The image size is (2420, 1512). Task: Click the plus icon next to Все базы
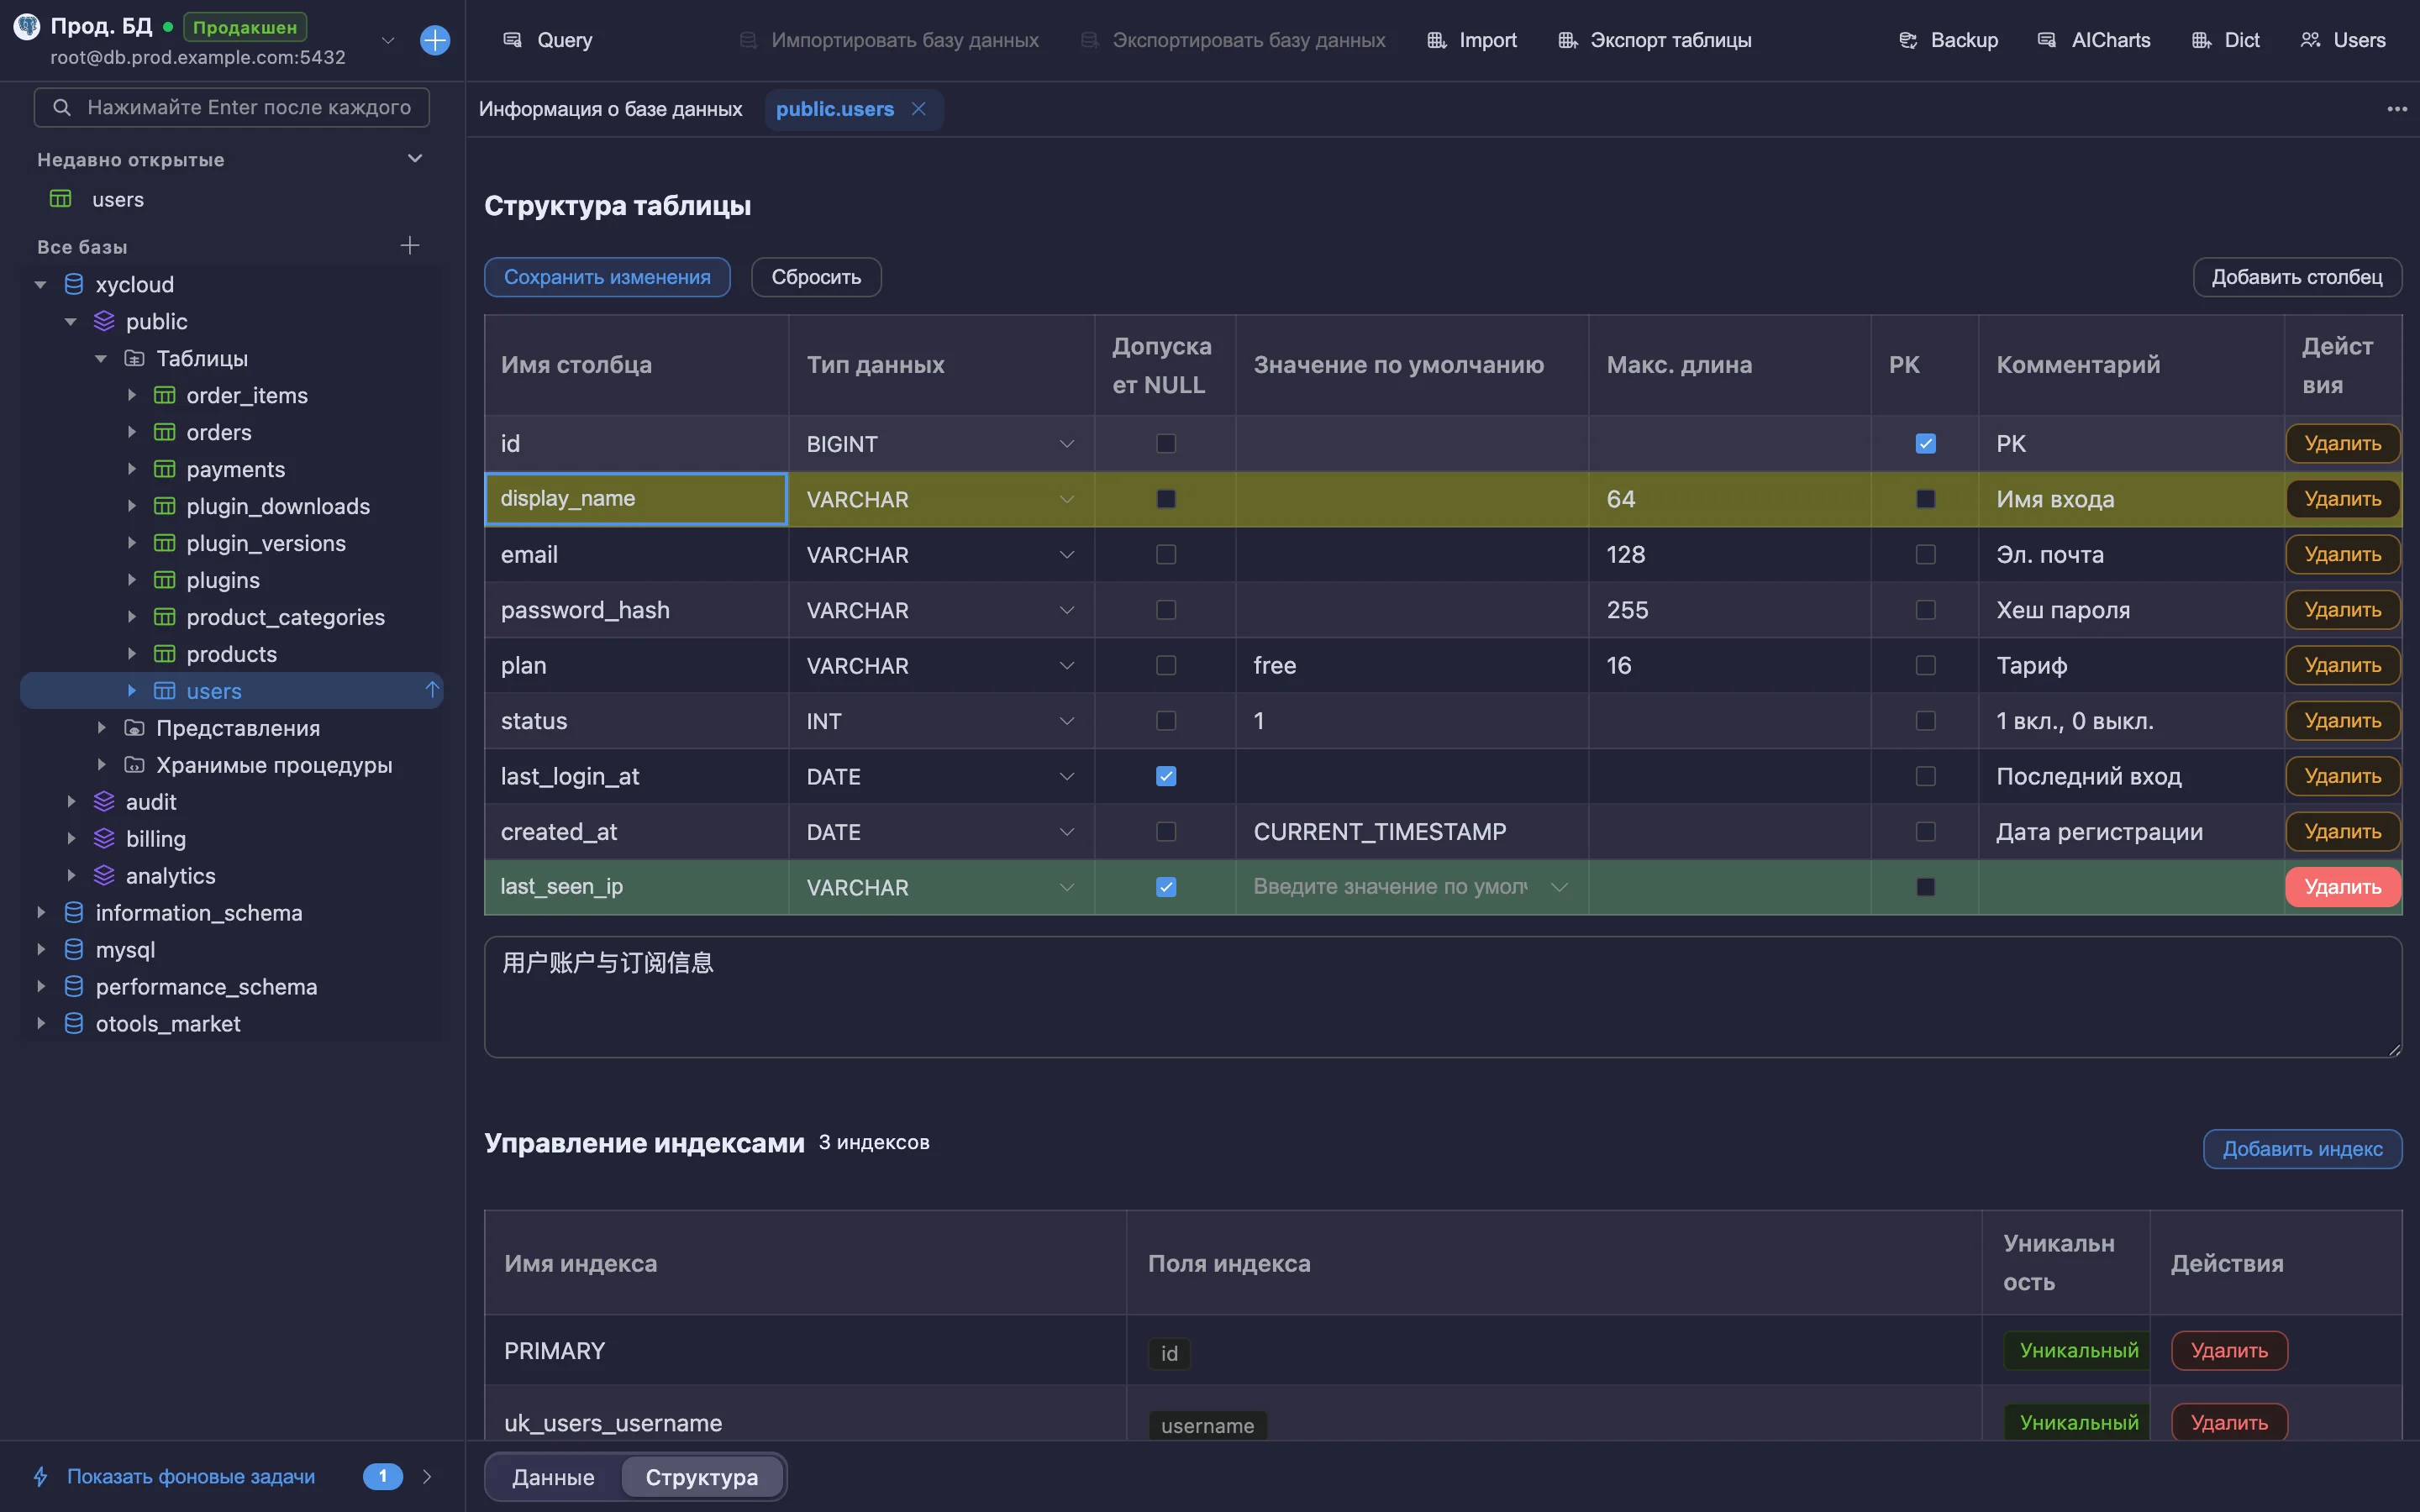410,246
